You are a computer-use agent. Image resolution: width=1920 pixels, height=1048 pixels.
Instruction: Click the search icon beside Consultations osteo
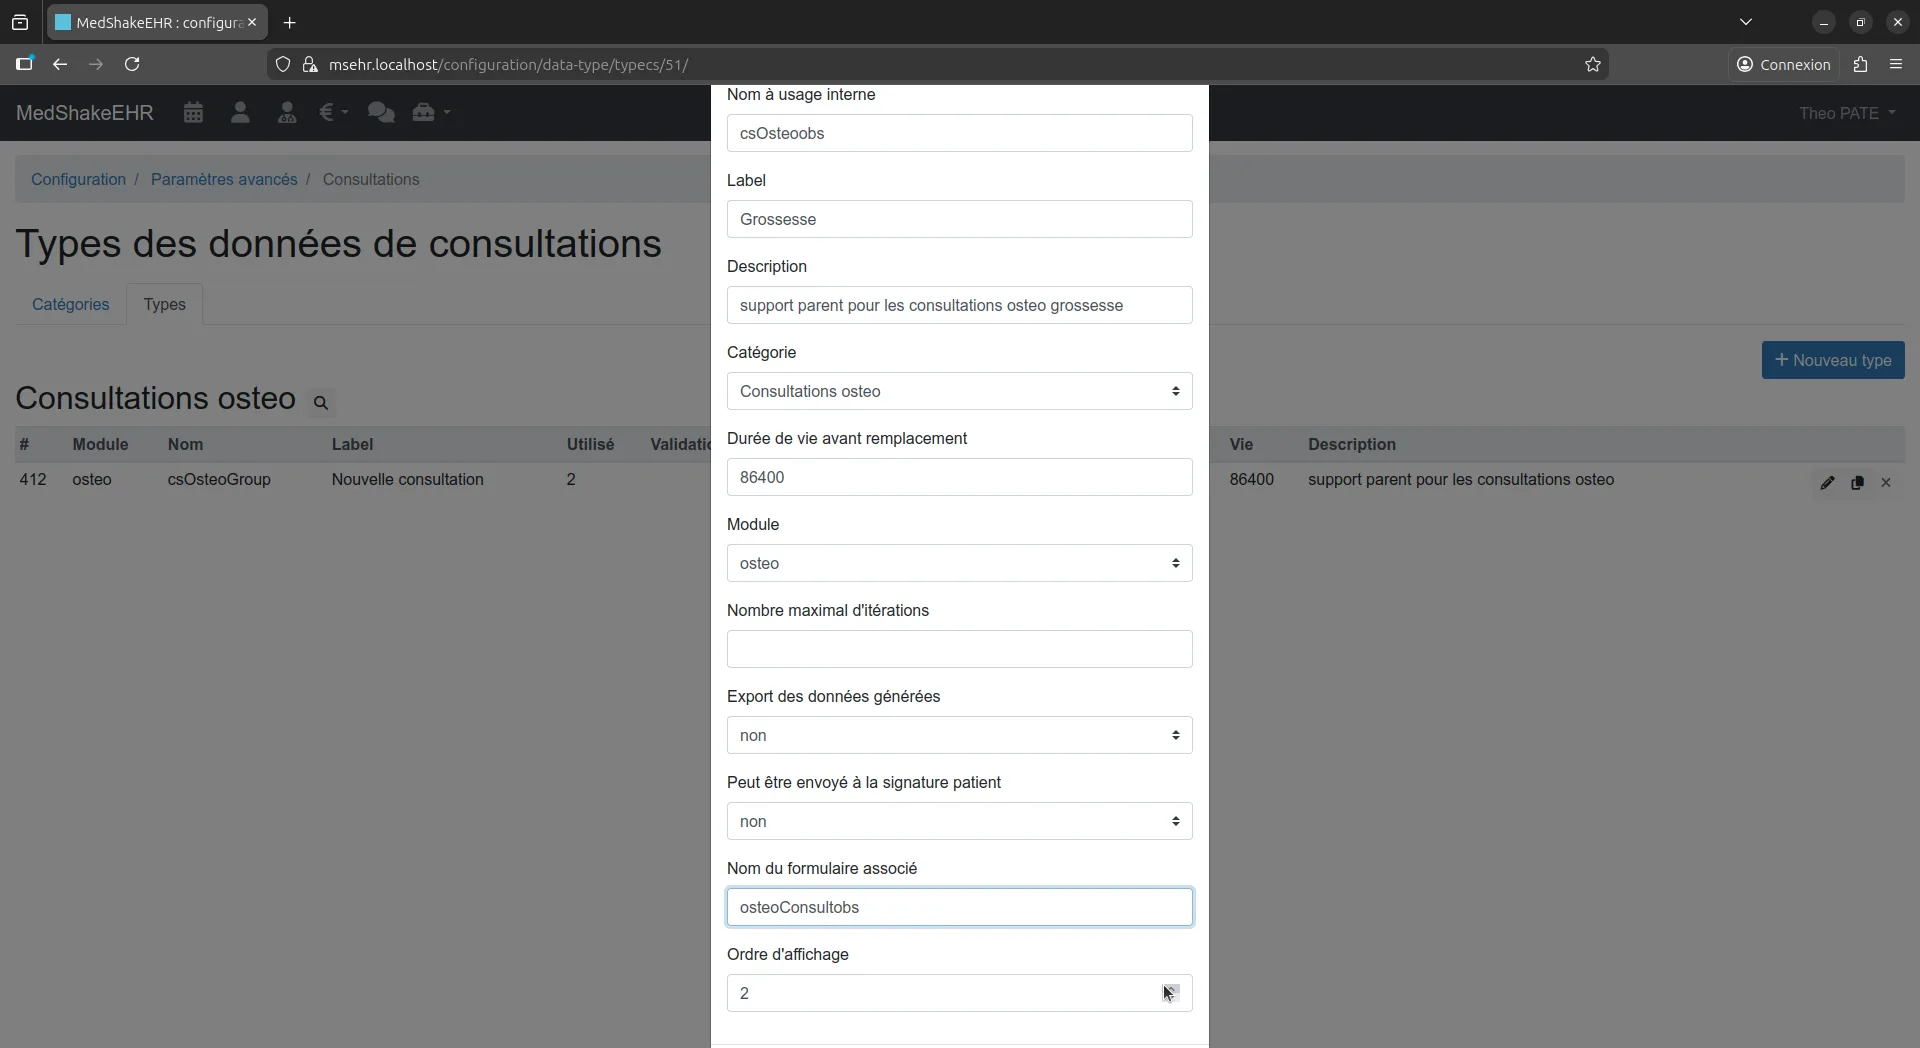(x=321, y=403)
